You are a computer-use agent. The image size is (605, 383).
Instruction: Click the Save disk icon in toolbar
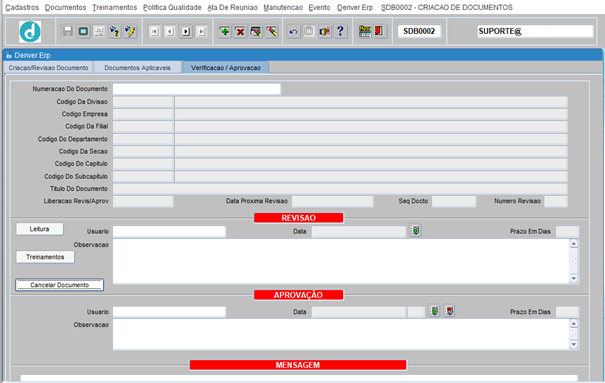[x=68, y=31]
